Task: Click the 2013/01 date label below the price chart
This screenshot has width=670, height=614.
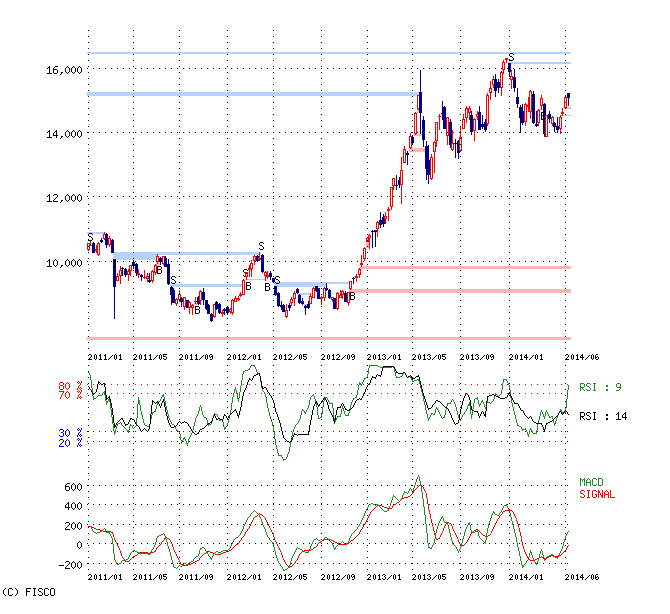Action: pyautogui.click(x=384, y=355)
